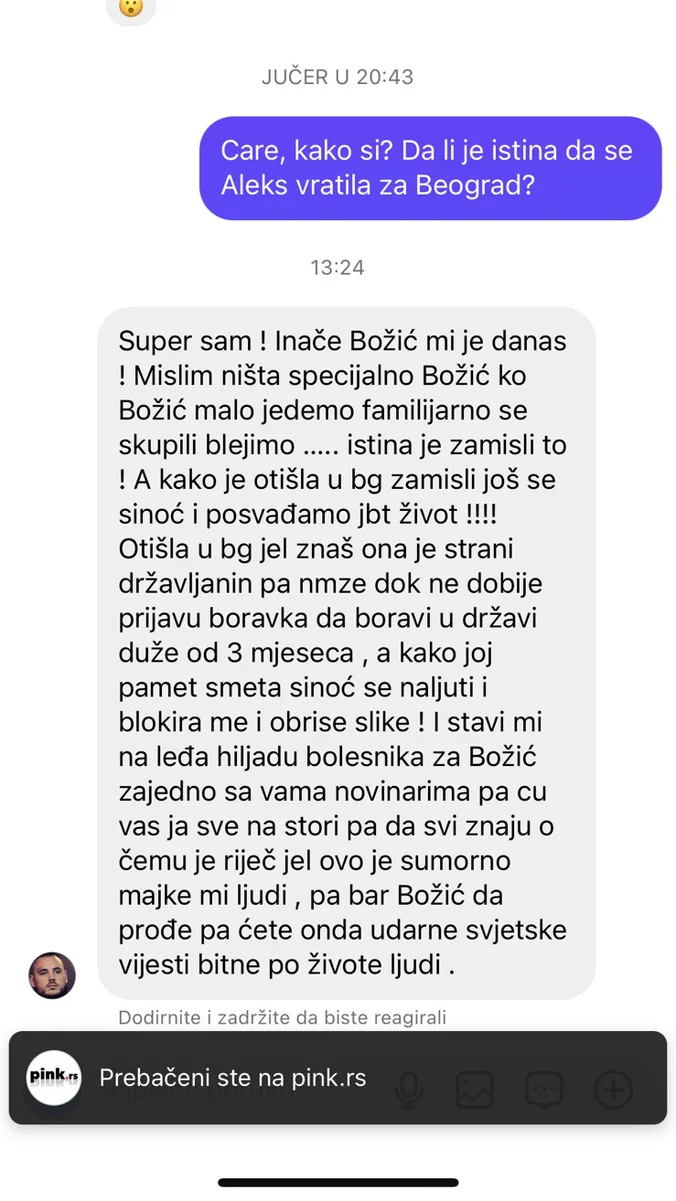Screen dimensions: 676x1201
Task: Tap the pink.rs round logo
Action: (54, 1078)
